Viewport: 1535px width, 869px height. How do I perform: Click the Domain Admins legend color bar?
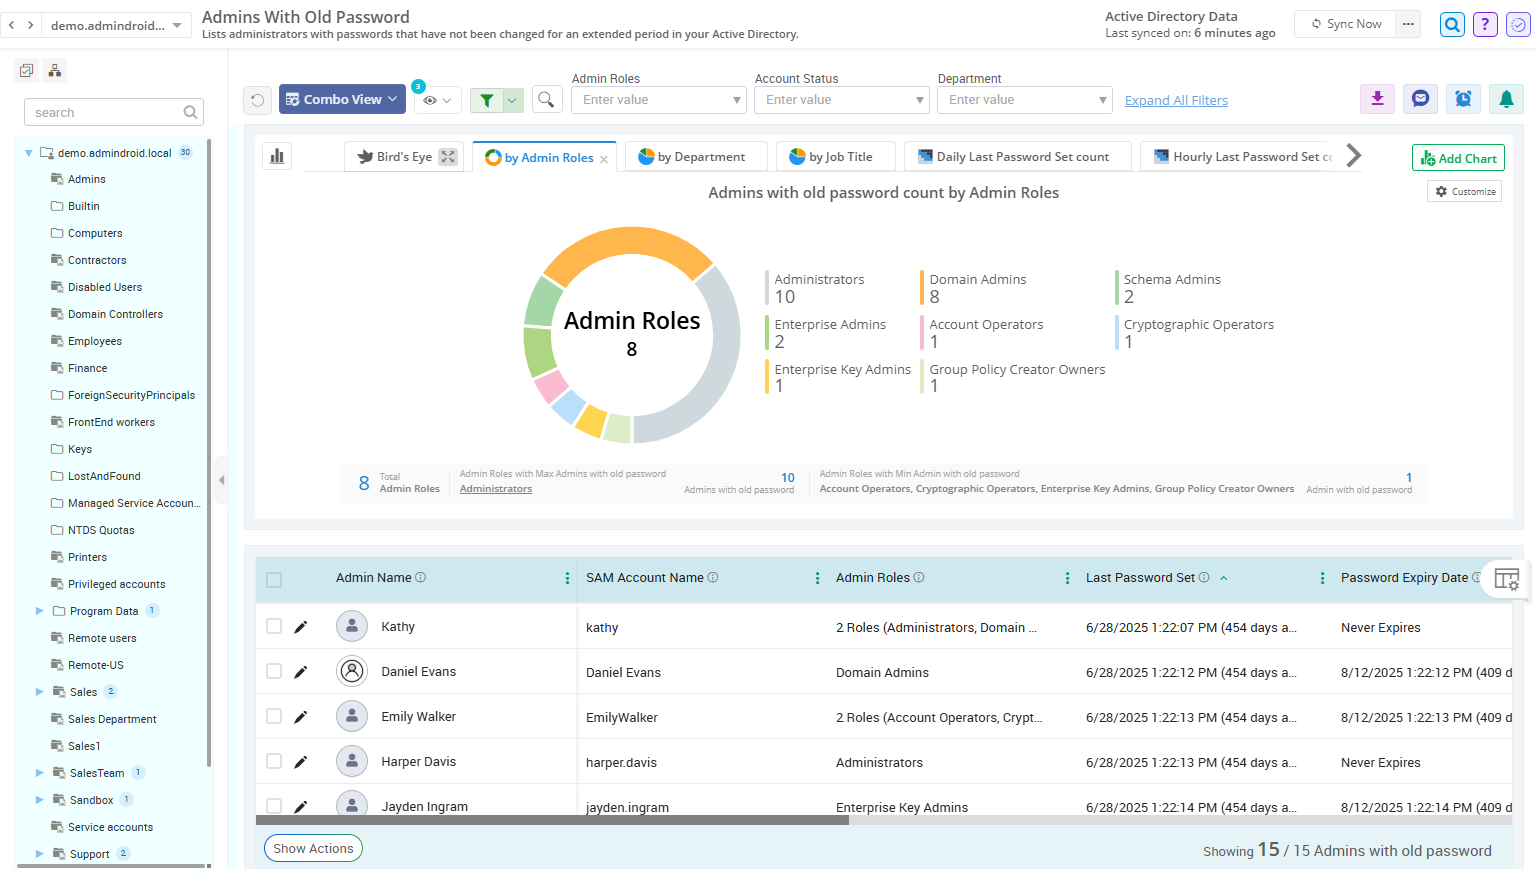tap(923, 288)
